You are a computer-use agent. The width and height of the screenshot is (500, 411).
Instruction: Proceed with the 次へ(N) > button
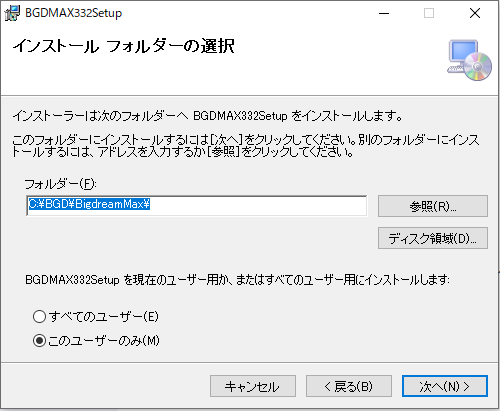tap(445, 386)
